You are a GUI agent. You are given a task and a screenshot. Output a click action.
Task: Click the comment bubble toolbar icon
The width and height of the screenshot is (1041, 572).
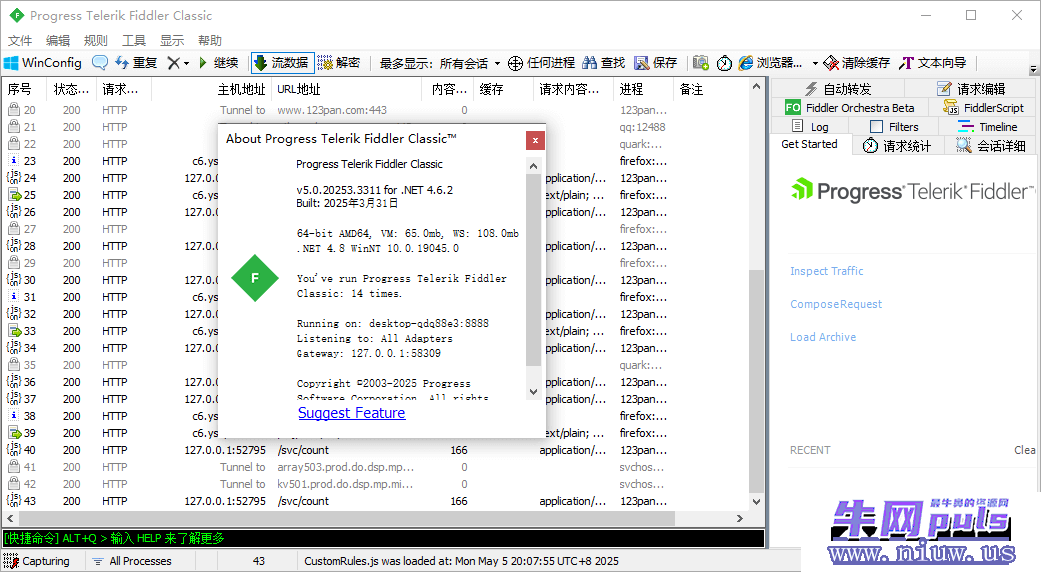(100, 63)
